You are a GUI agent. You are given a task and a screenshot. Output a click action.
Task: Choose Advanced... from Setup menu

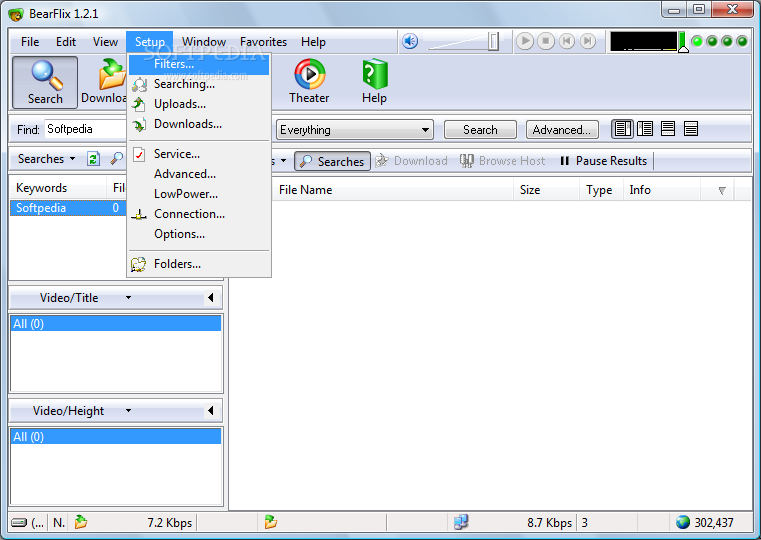tap(199, 174)
